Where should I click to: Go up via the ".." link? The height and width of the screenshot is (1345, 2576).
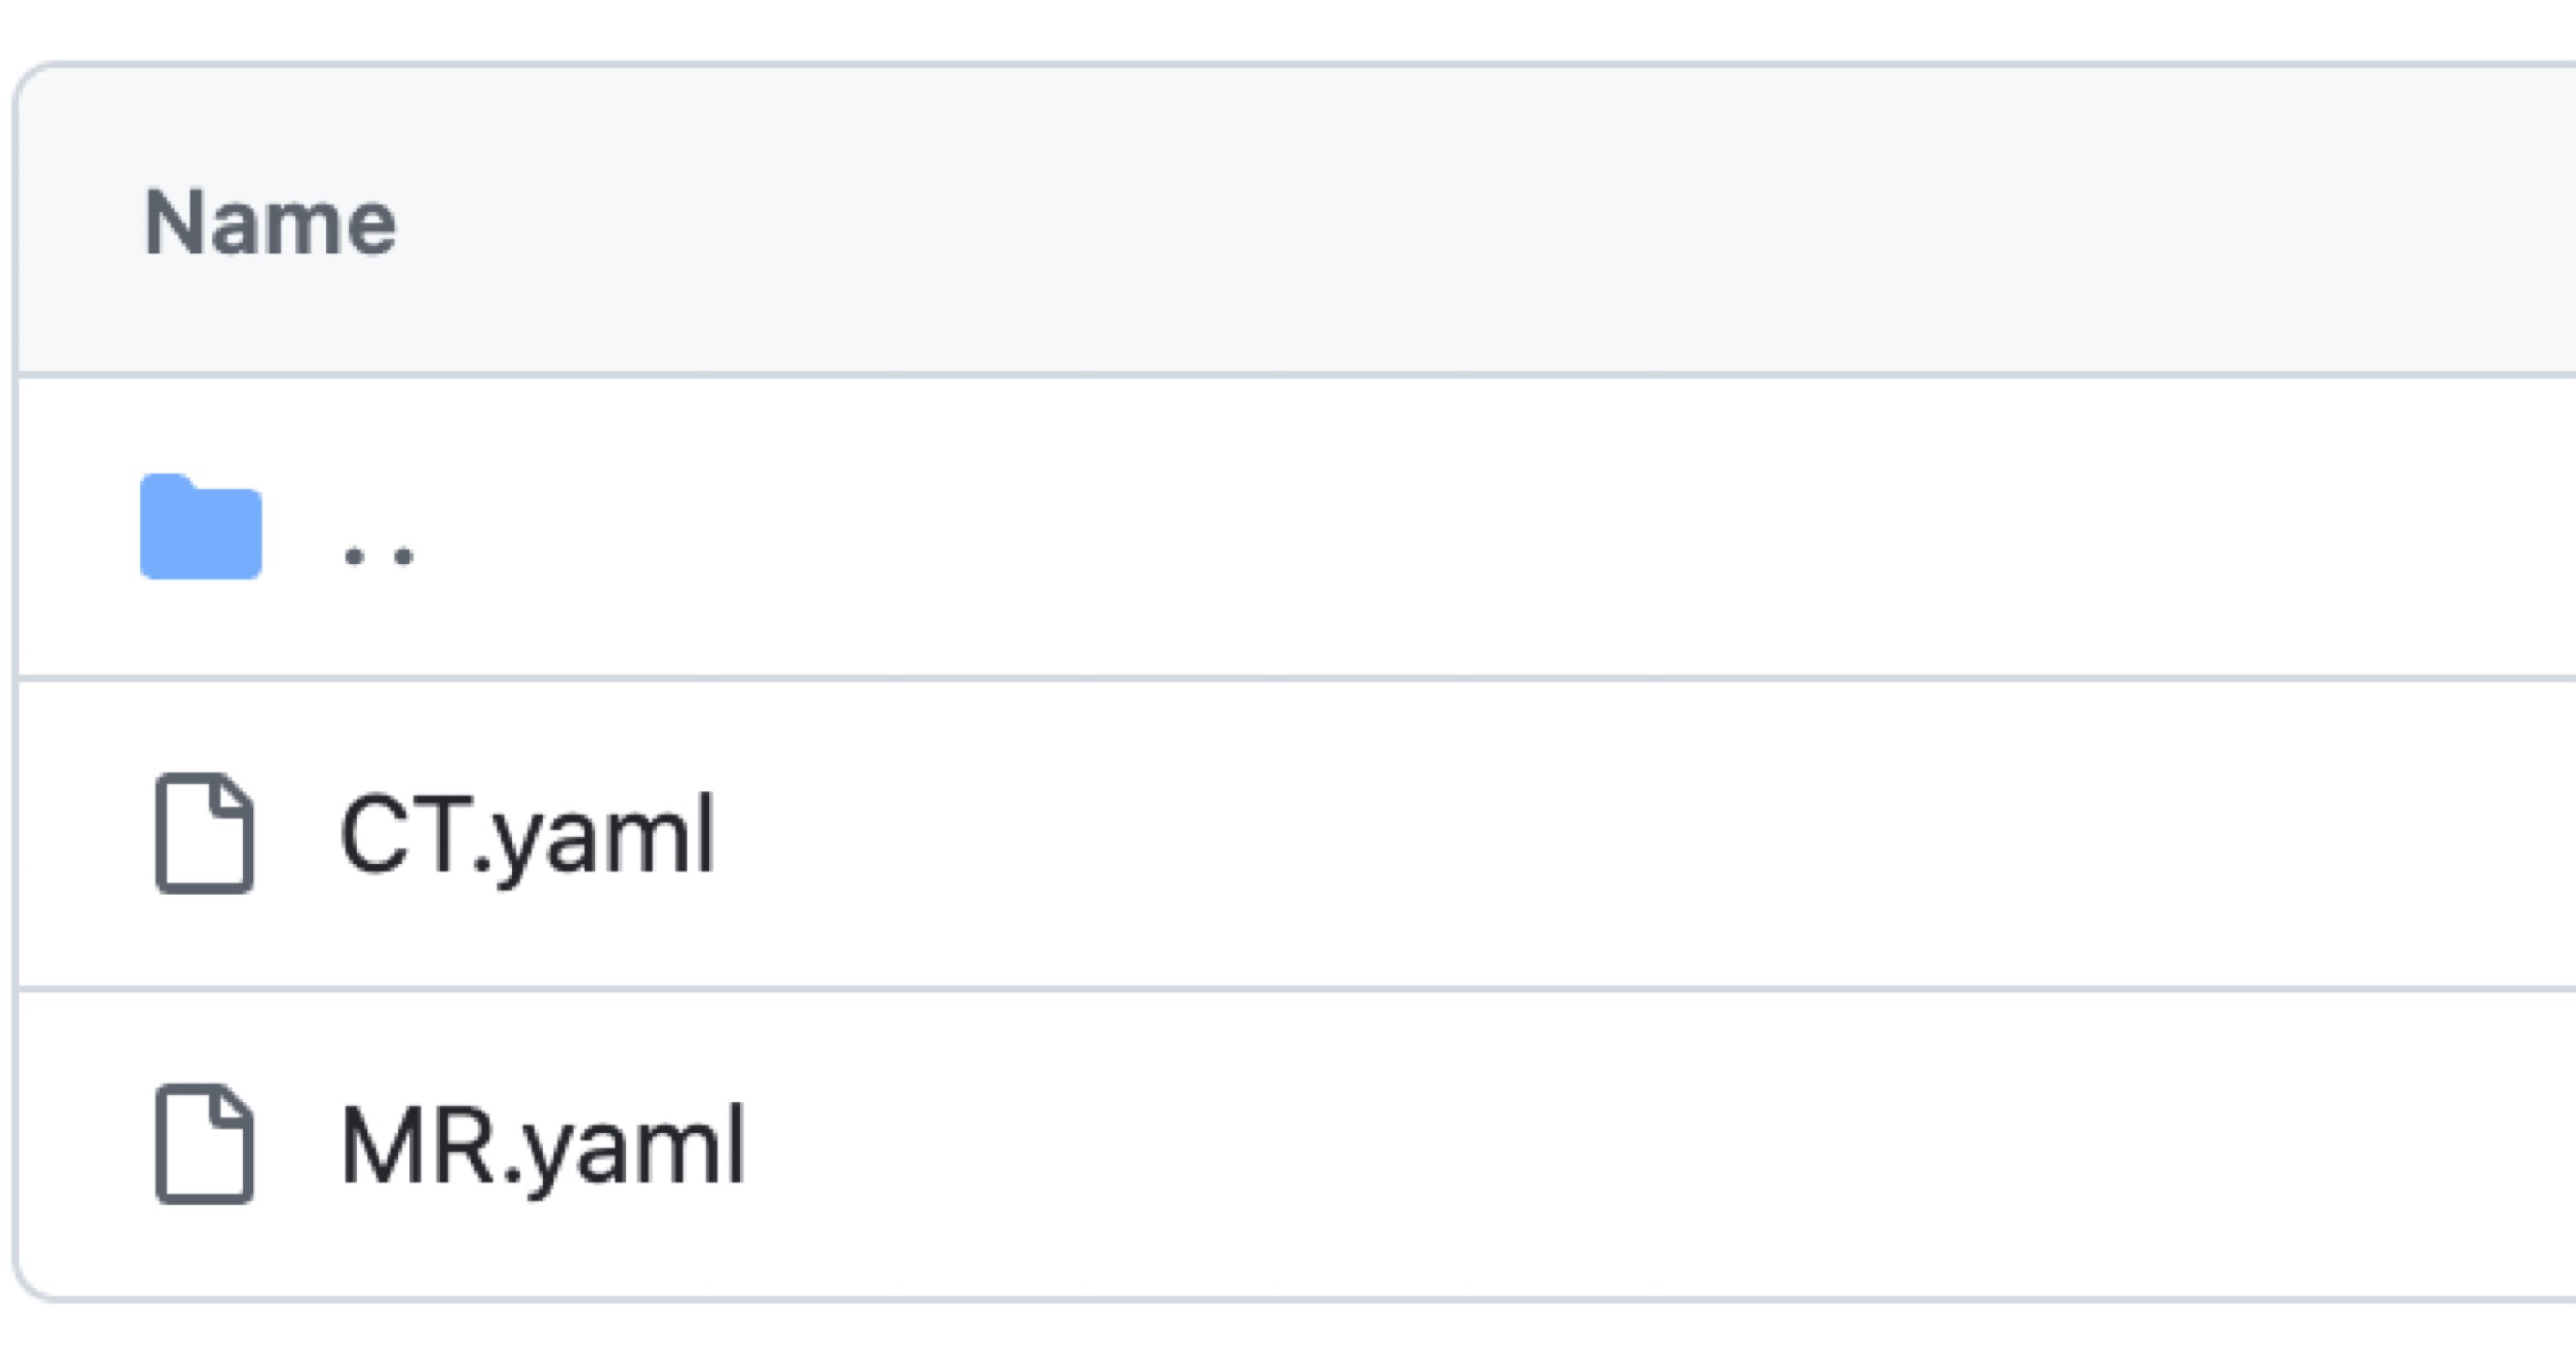coord(378,556)
